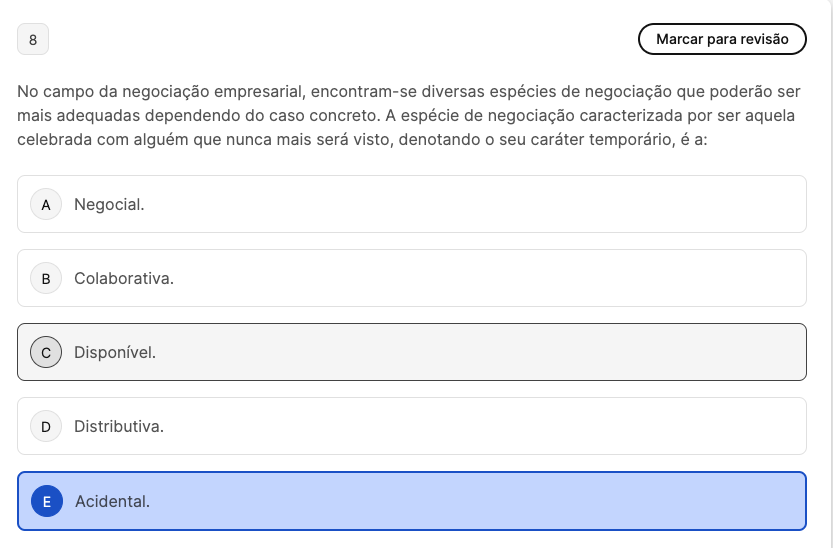Choose the 'Colaborativa.' answer text

click(124, 278)
